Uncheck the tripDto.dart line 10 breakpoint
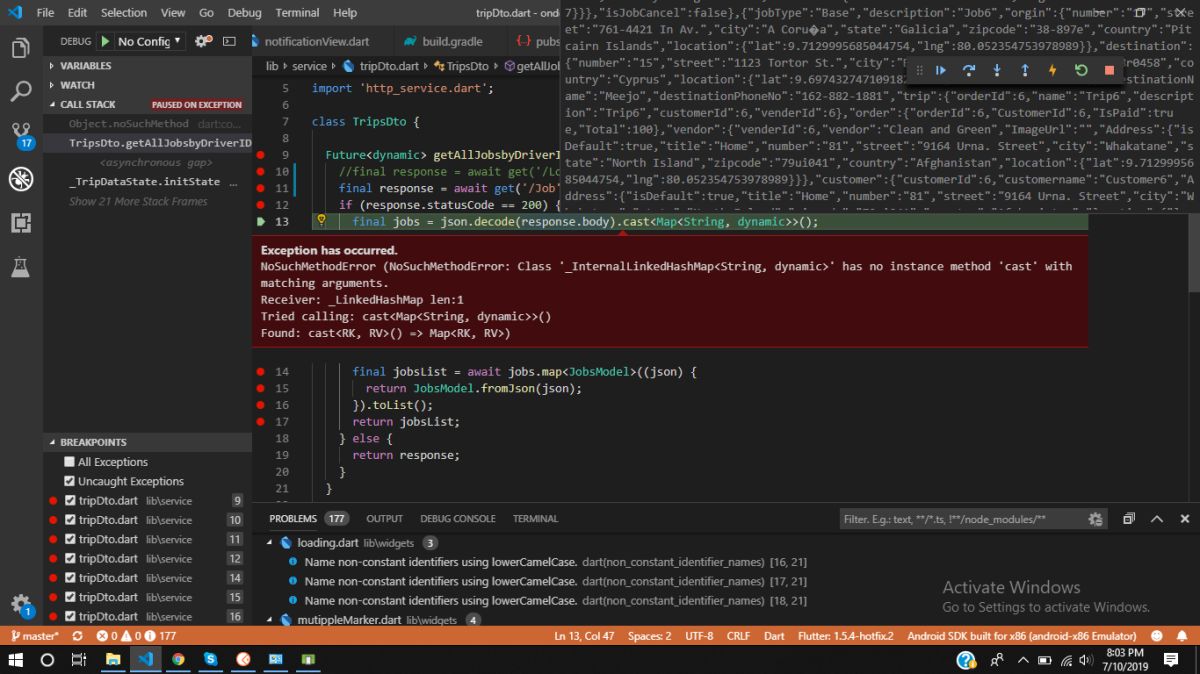The image size is (1200, 674). 70,520
